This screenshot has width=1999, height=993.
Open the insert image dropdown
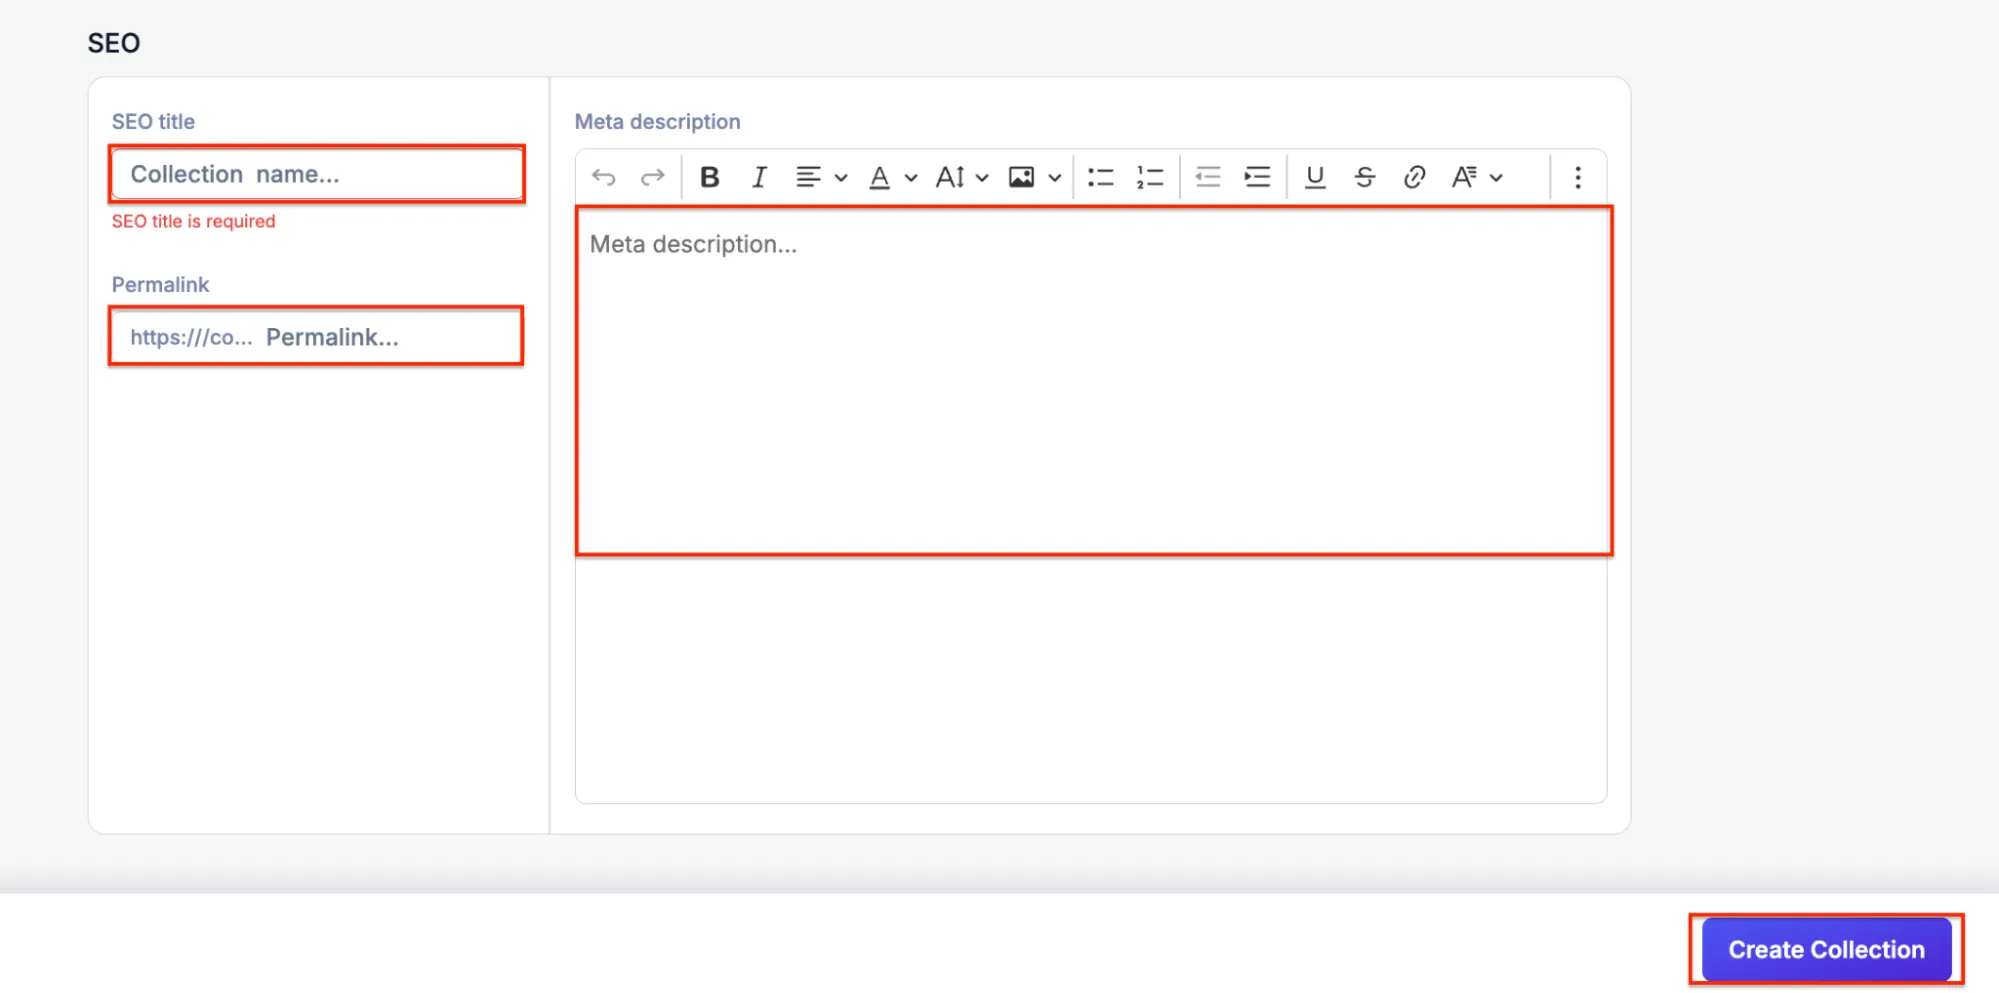(x=1034, y=178)
